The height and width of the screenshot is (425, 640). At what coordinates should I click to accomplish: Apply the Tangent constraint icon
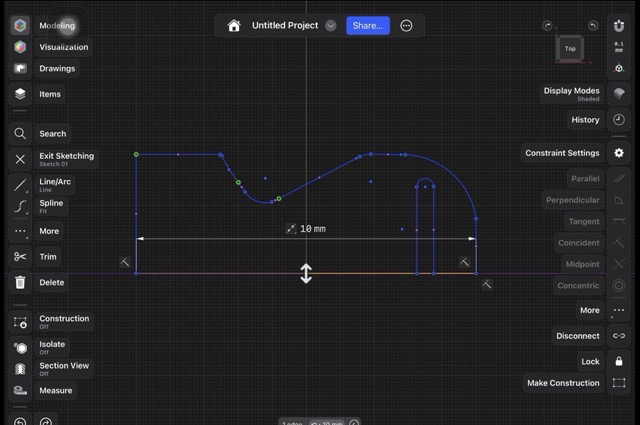pyautogui.click(x=619, y=221)
